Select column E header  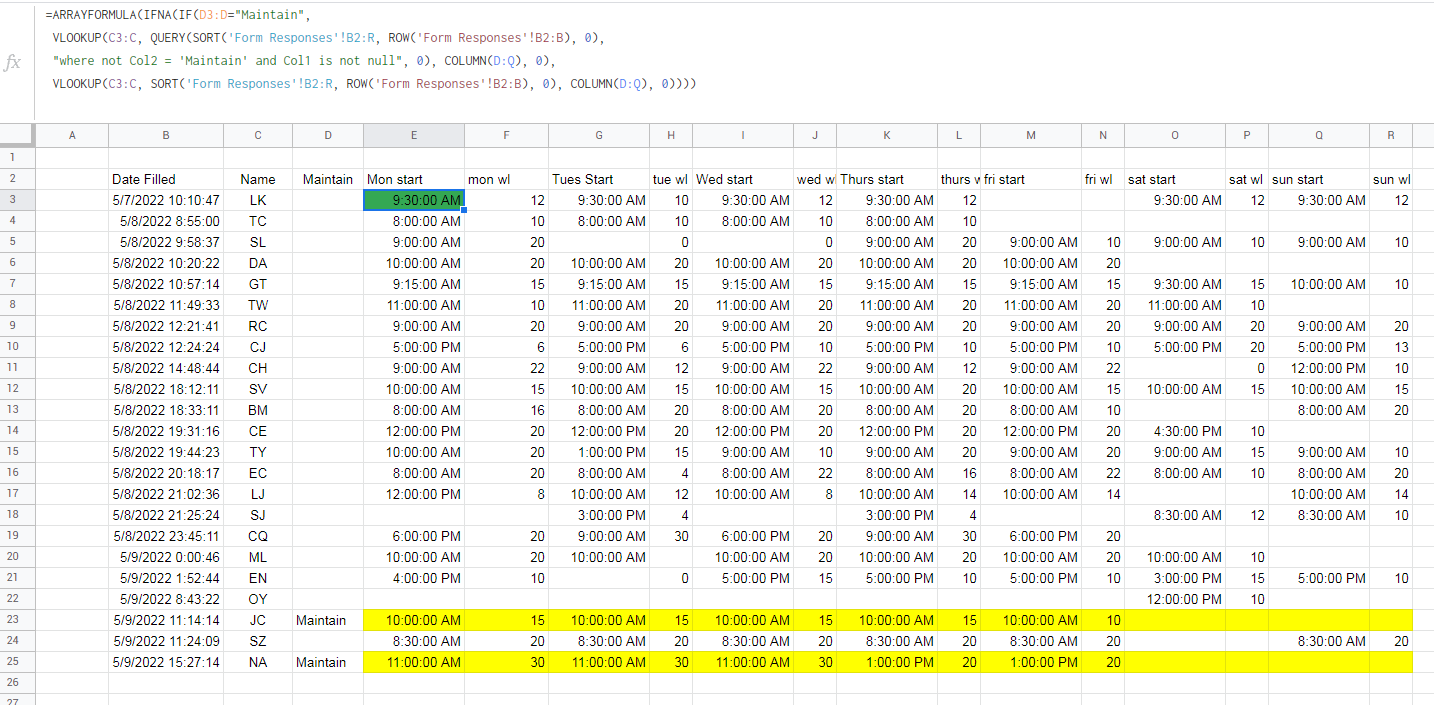click(x=414, y=135)
